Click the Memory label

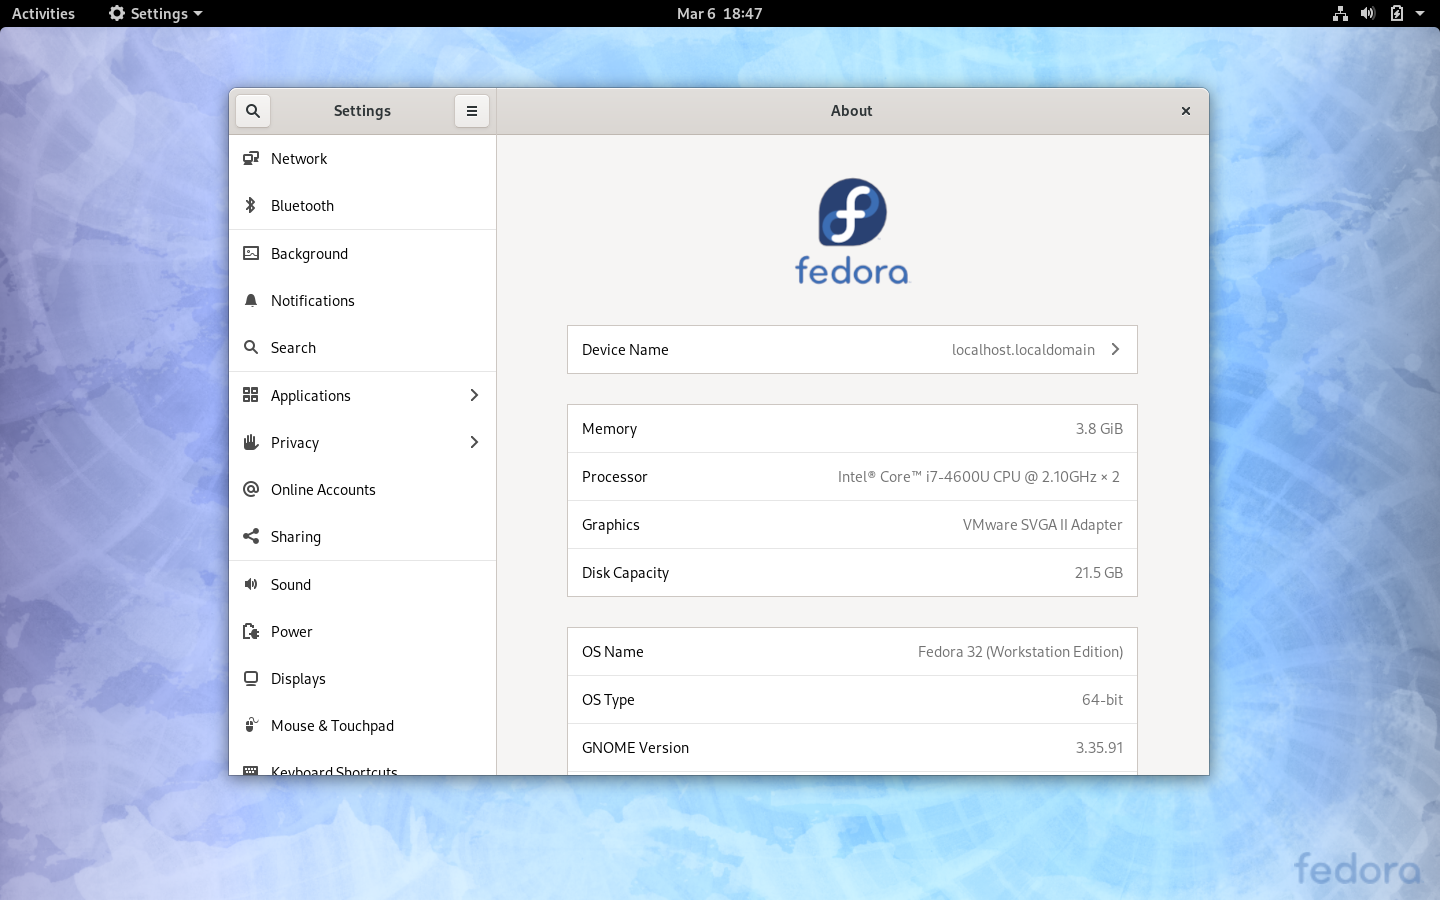609,429
